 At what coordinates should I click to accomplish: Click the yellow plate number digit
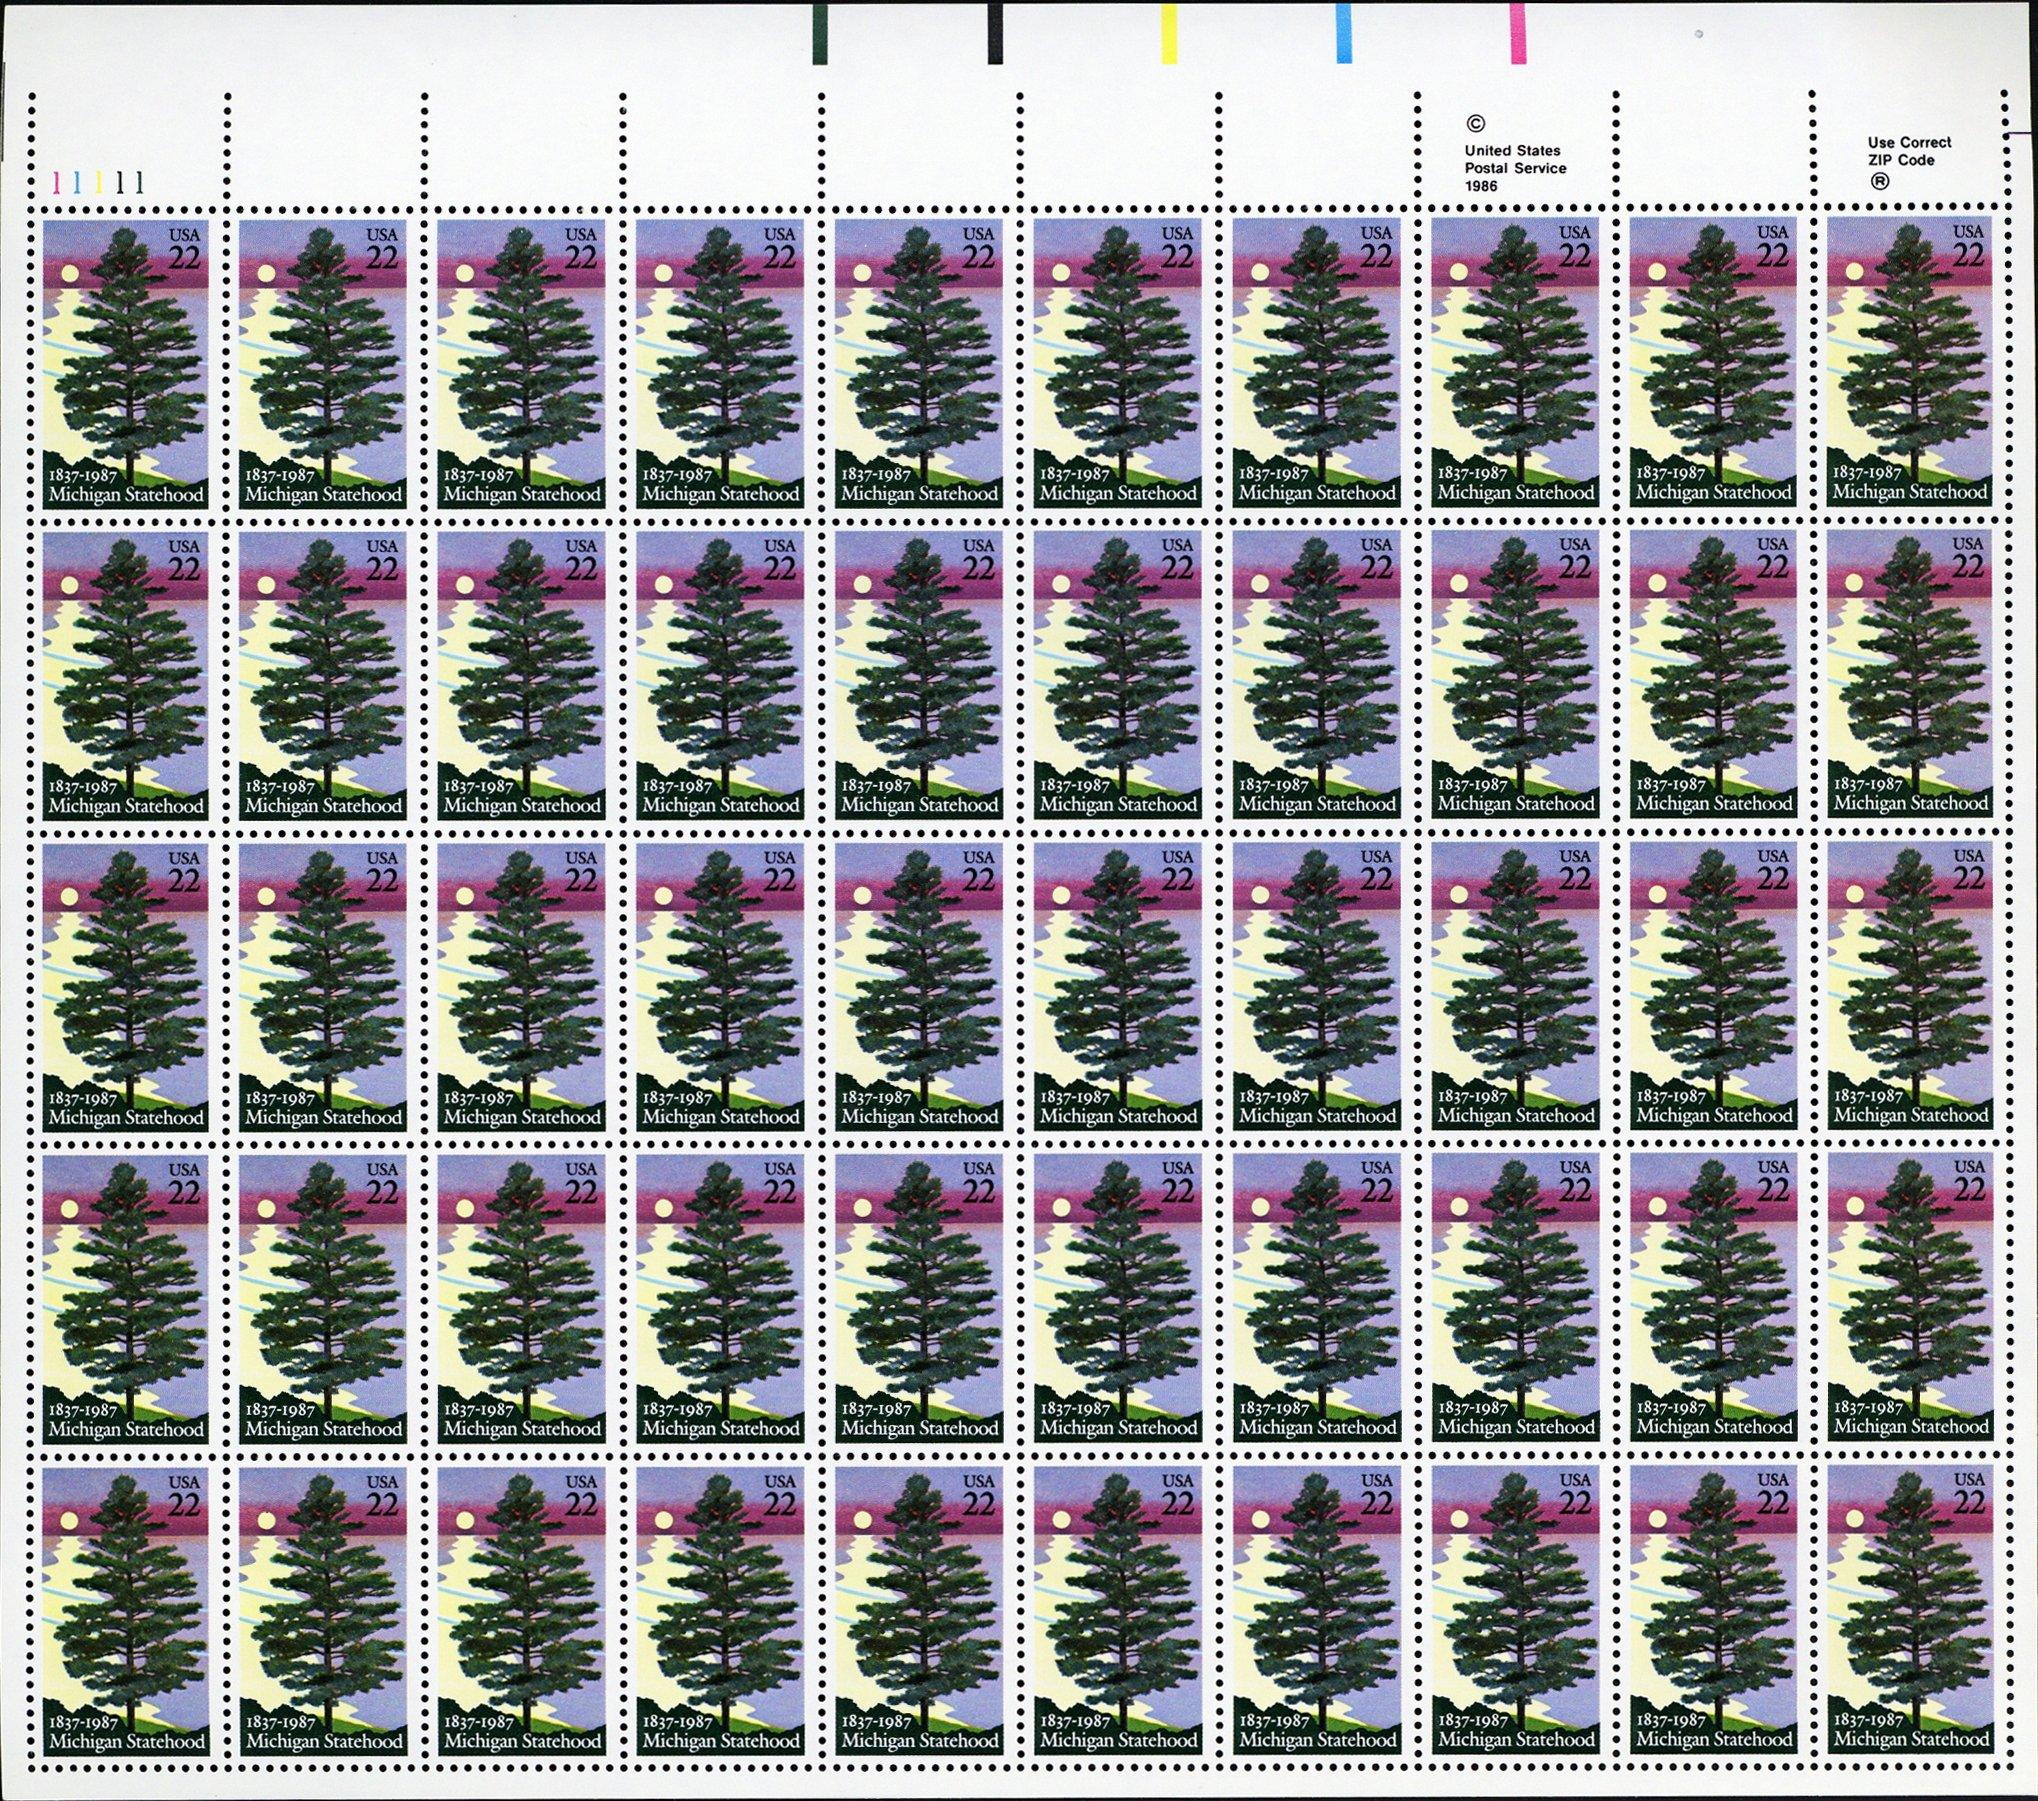[x=99, y=182]
